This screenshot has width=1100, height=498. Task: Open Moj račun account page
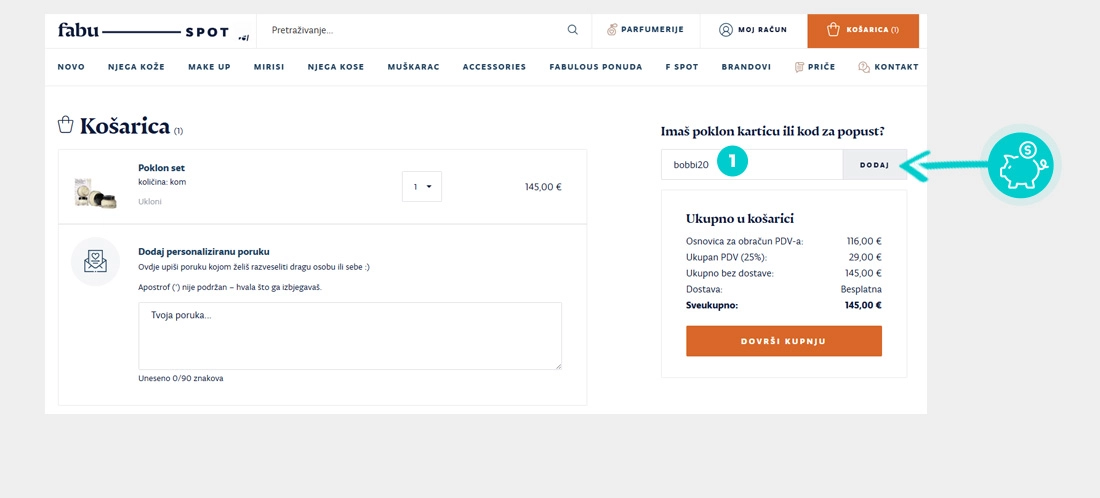[x=753, y=30]
